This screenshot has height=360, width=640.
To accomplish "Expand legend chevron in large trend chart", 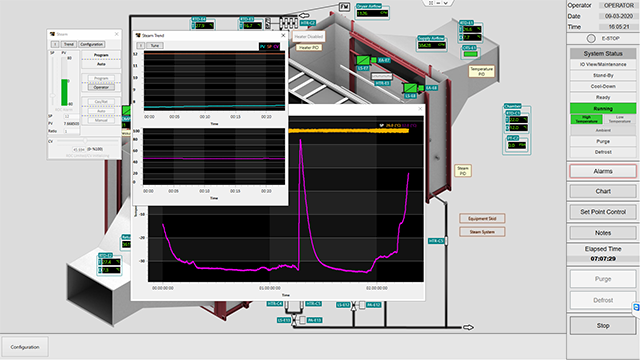I will click(381, 125).
